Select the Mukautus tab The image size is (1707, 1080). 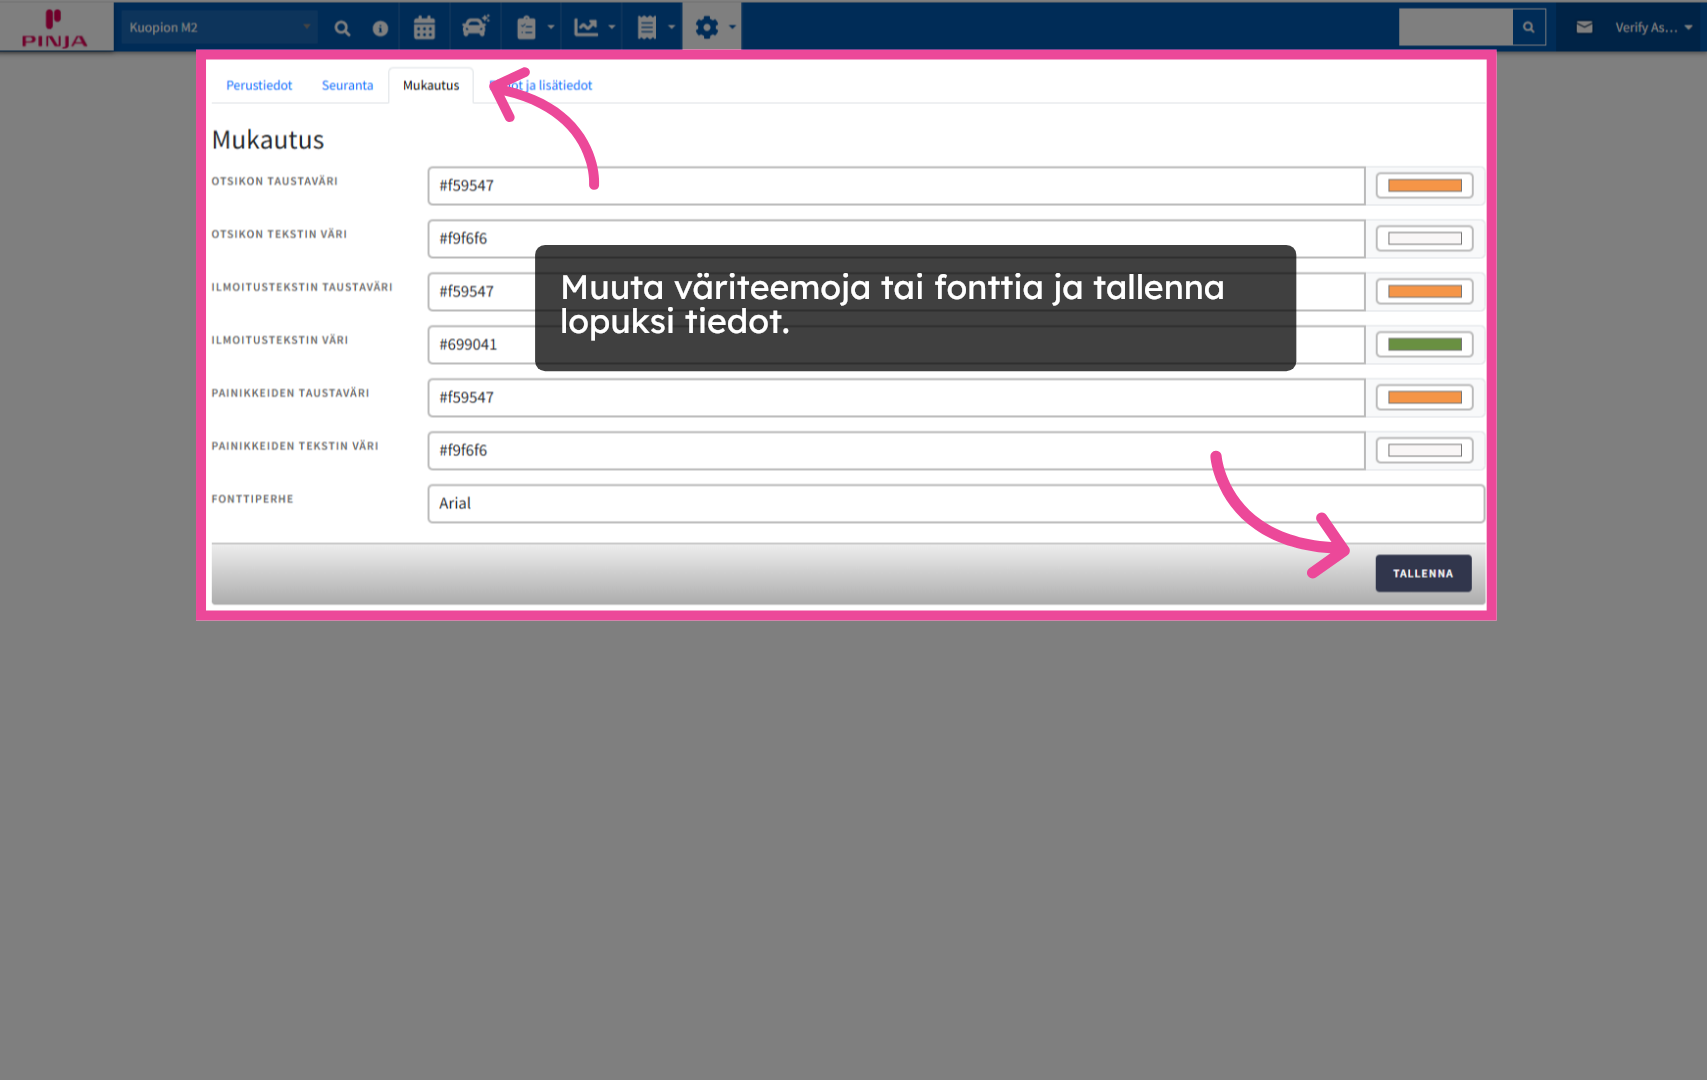[x=431, y=86]
